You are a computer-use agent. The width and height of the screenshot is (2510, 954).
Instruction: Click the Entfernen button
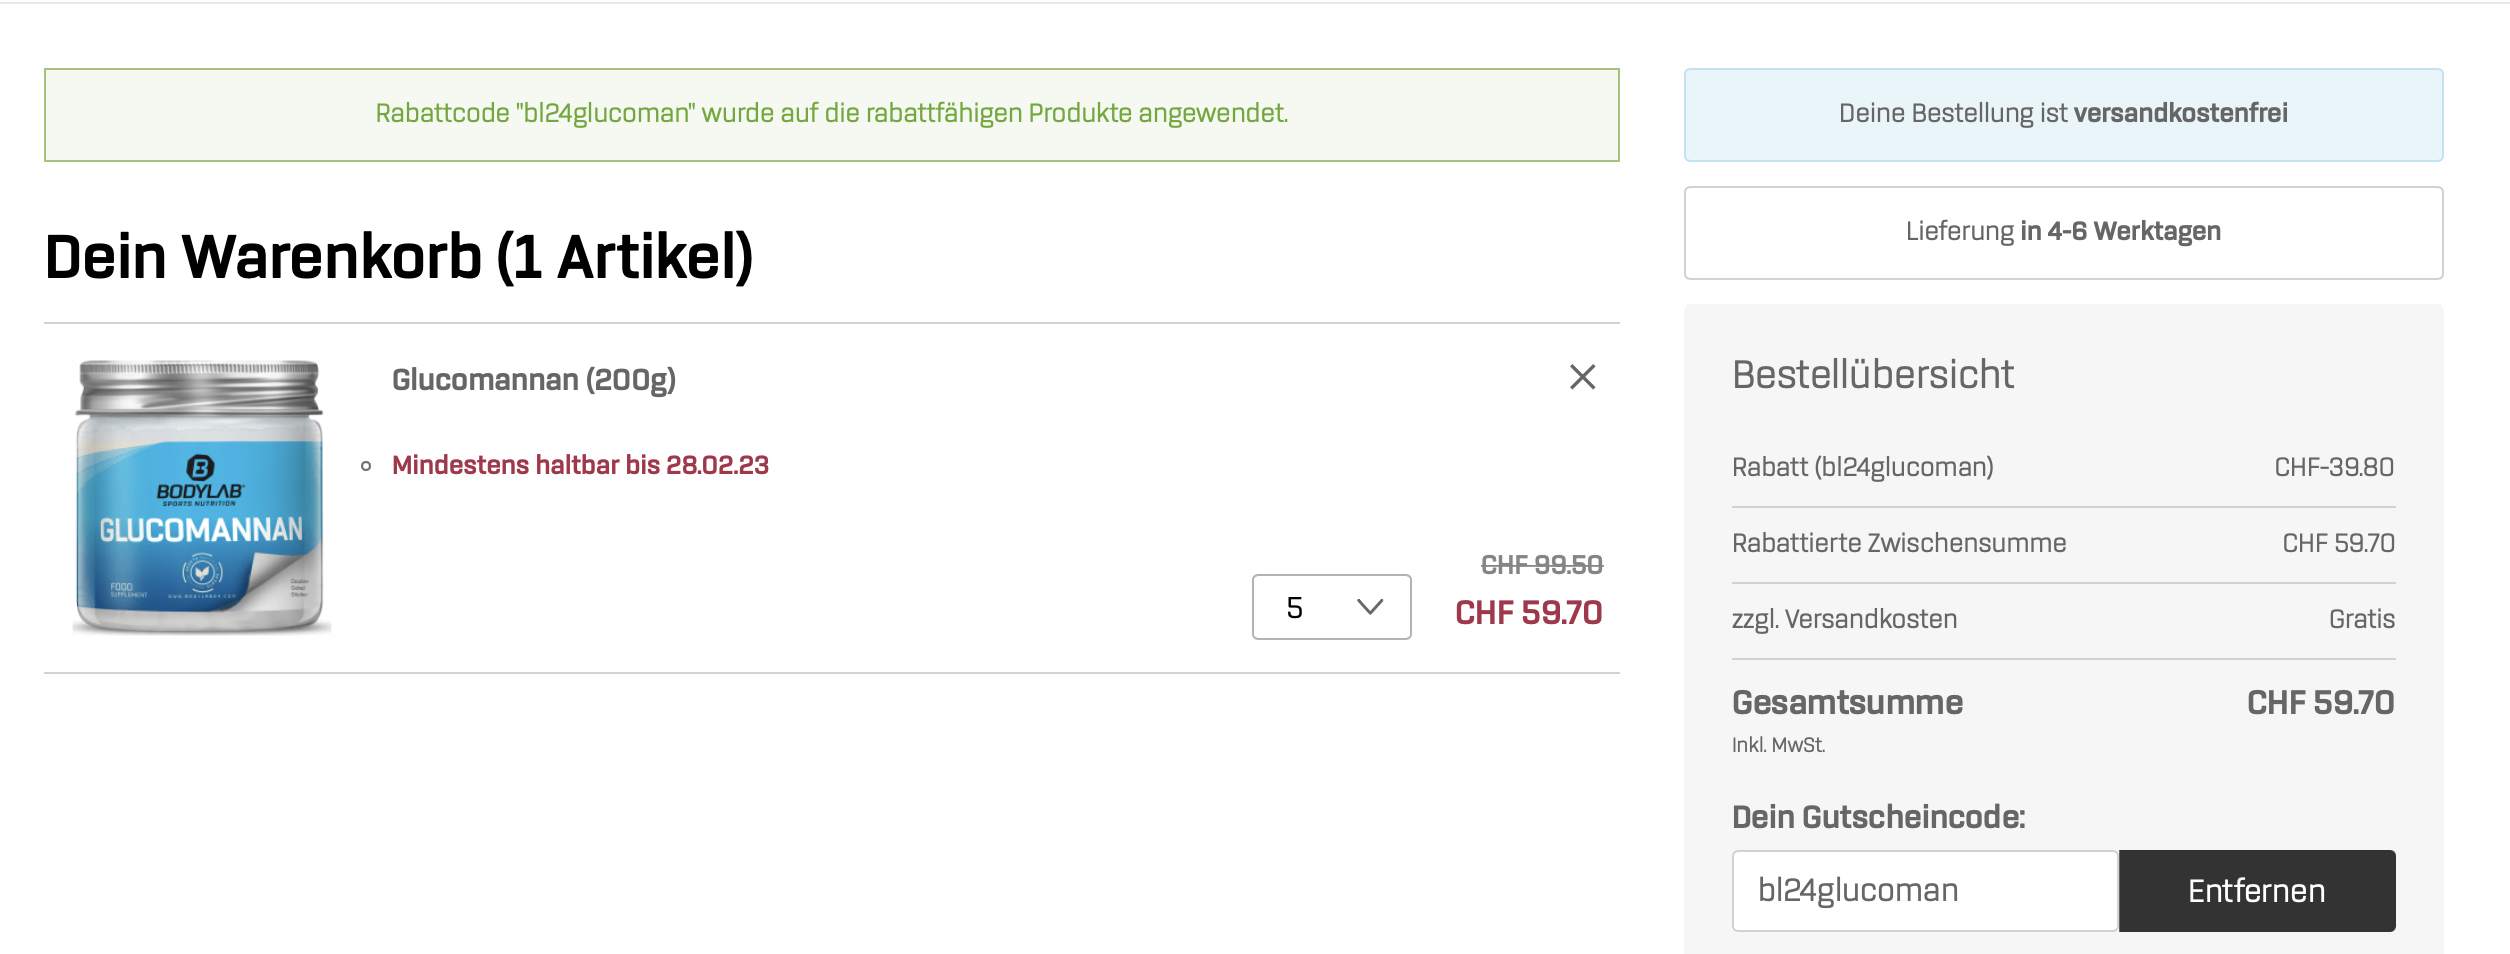click(2256, 890)
